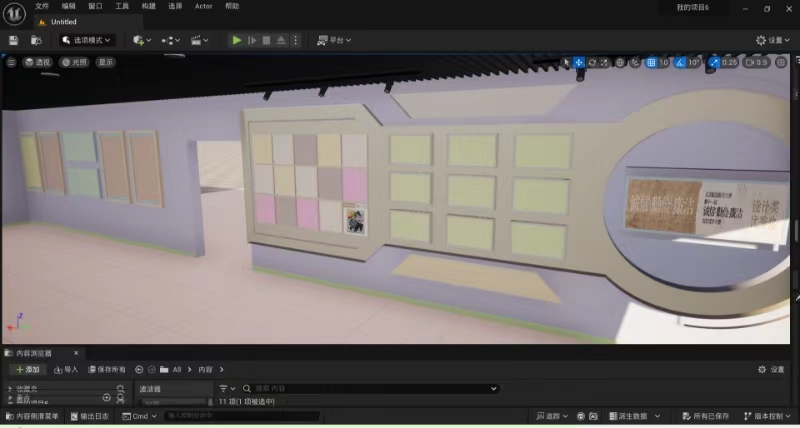
Task: Select the rotate gizmo tool
Action: 592,63
